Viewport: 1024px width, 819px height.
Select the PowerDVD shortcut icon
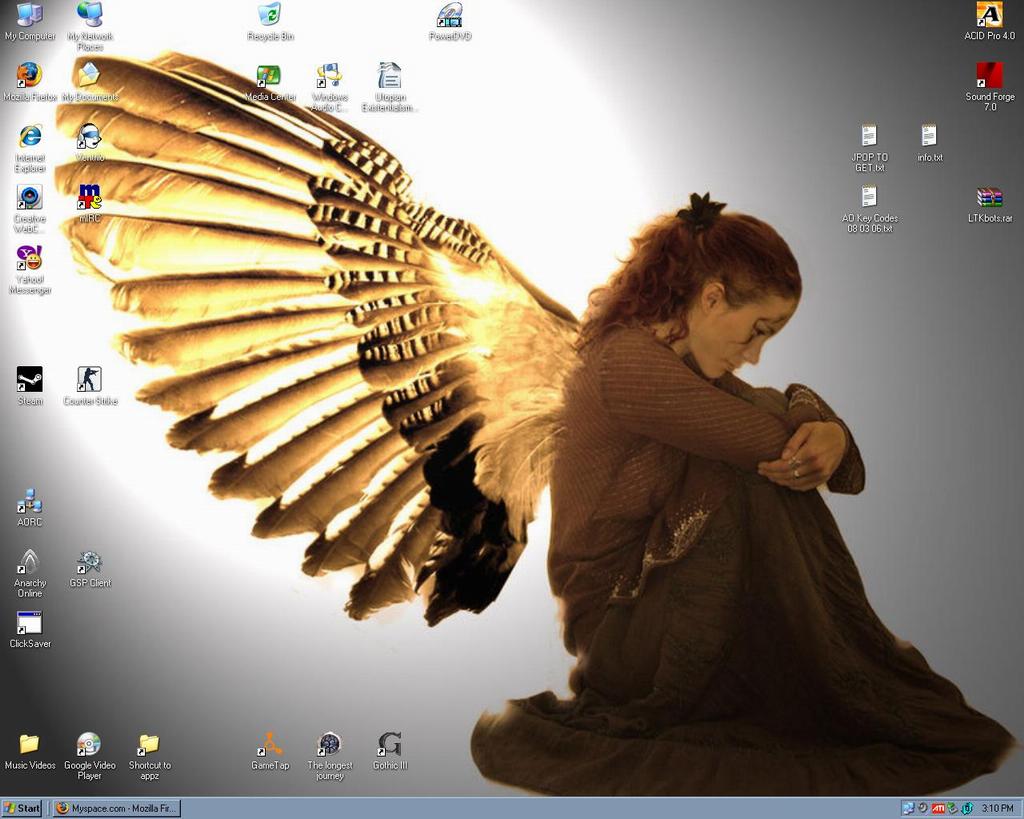450,15
